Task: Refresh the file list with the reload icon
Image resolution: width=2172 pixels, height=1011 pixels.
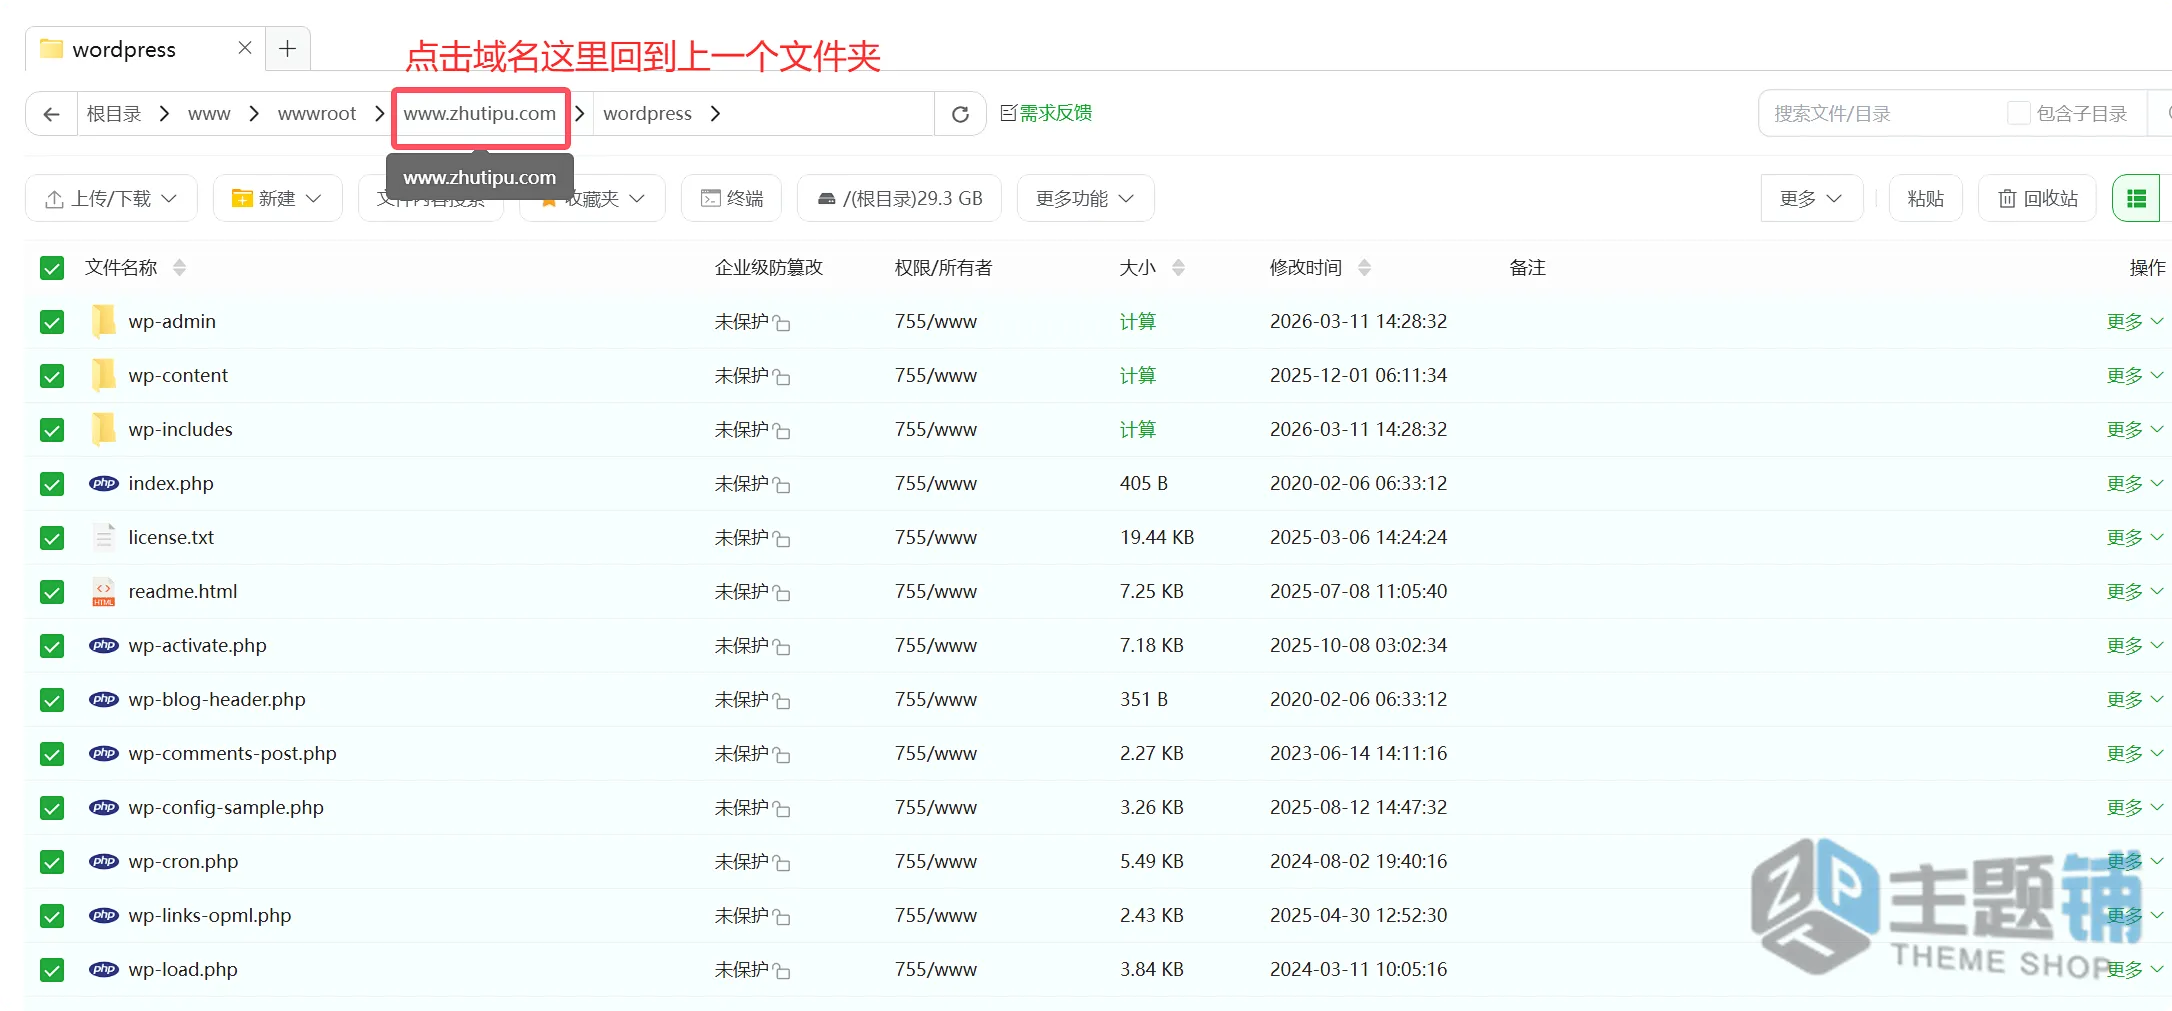Action: coord(960,114)
